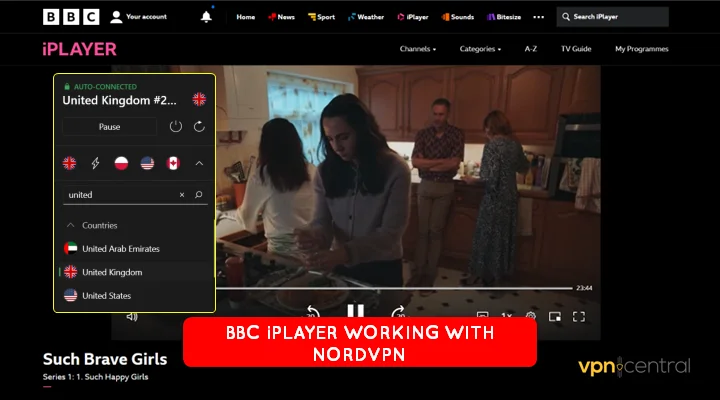The height and width of the screenshot is (400, 720).
Task: Select UK flag in recent connections row
Action: (x=69, y=163)
